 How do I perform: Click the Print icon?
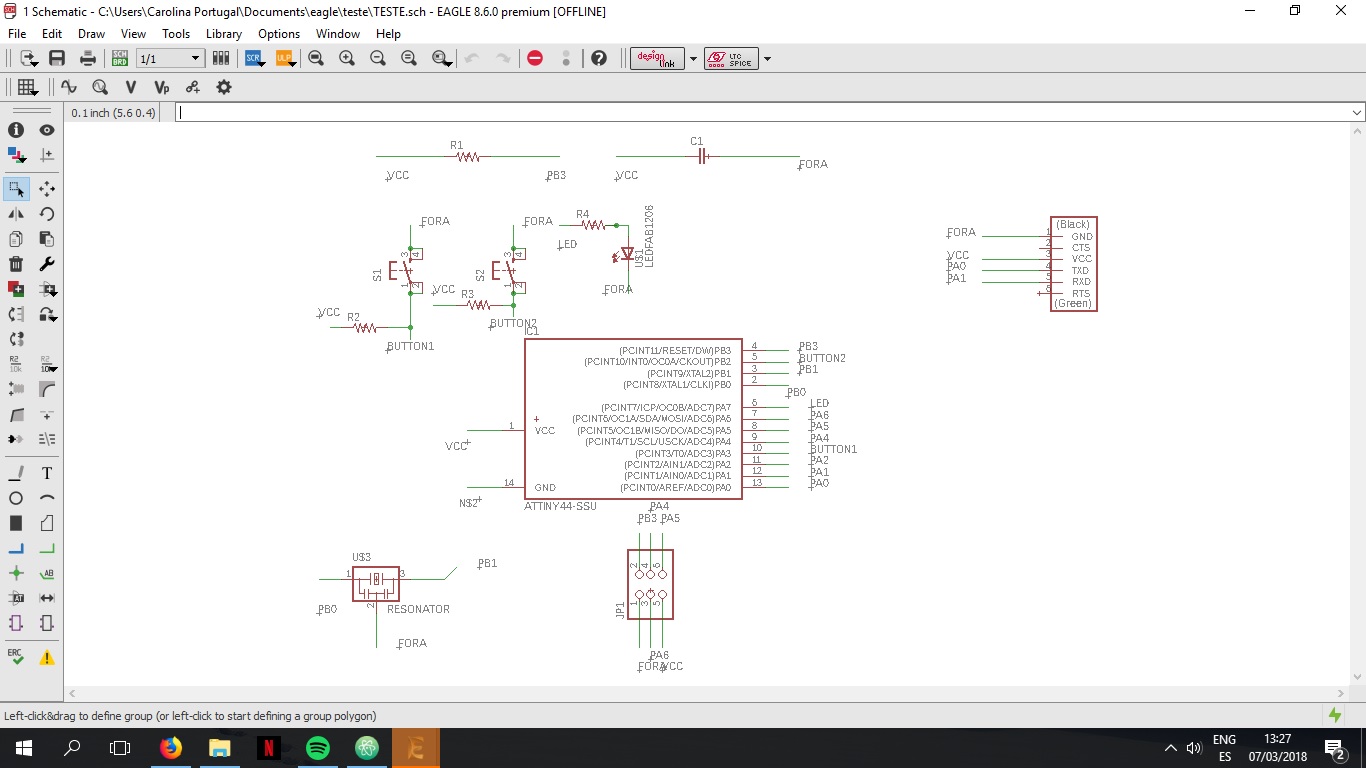tap(88, 58)
